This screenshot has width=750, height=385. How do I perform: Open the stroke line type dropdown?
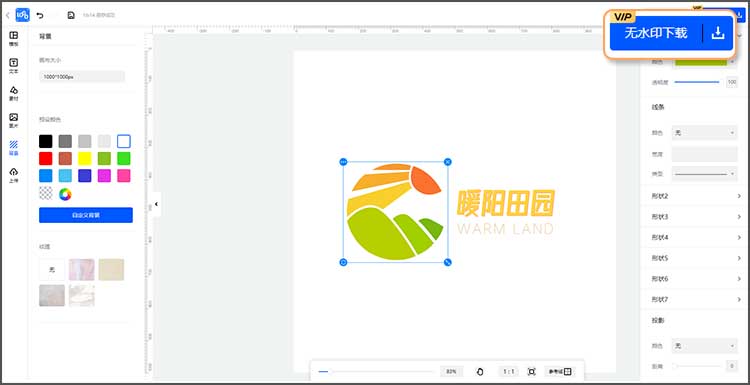coord(704,174)
